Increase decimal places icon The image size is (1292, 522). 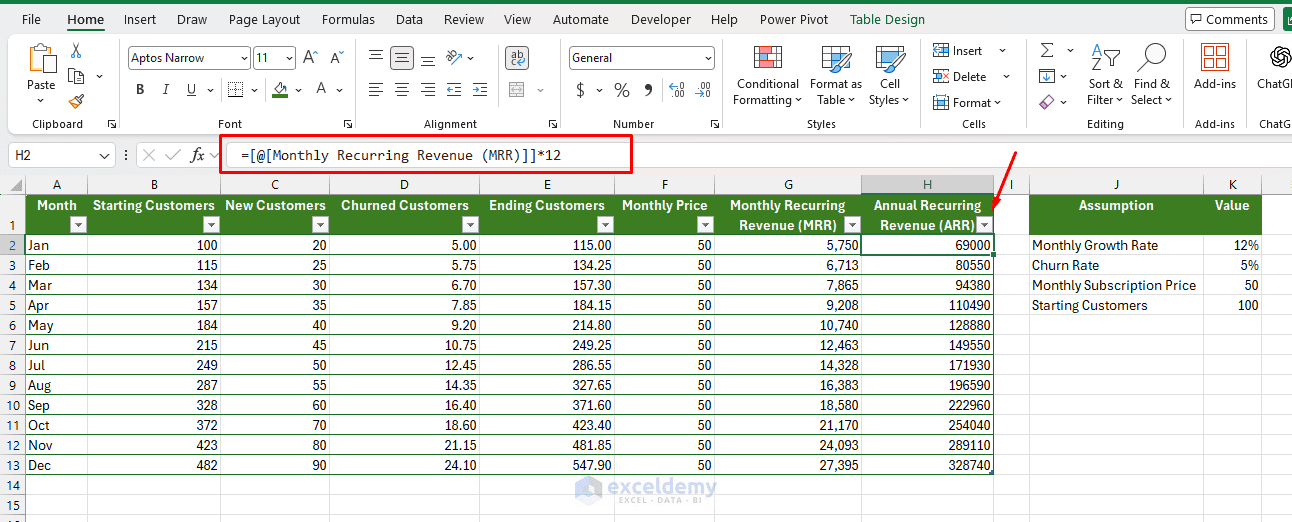(x=675, y=90)
